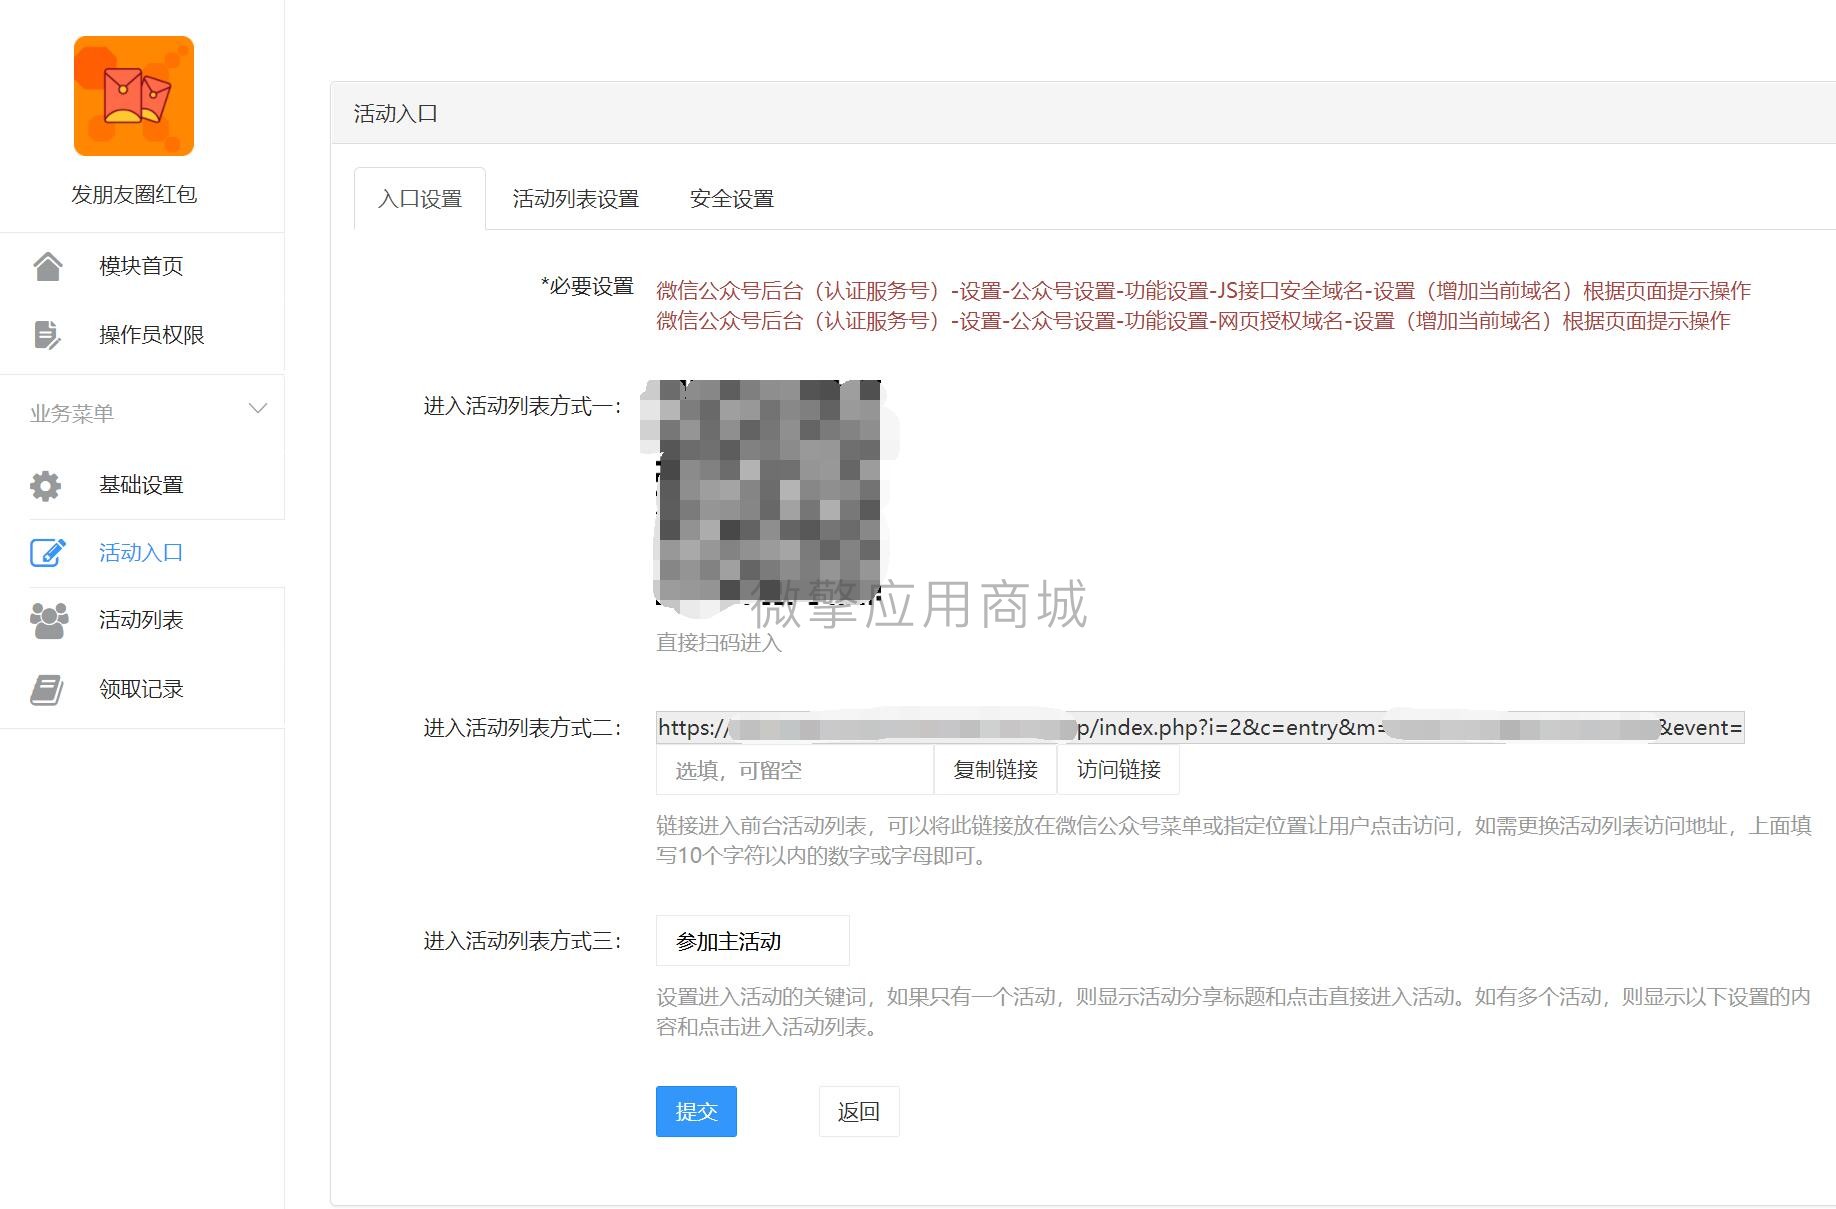Click the 链接进入前台活动列表 help text
Viewport: 1836px width, 1209px height.
pyautogui.click(x=1234, y=840)
